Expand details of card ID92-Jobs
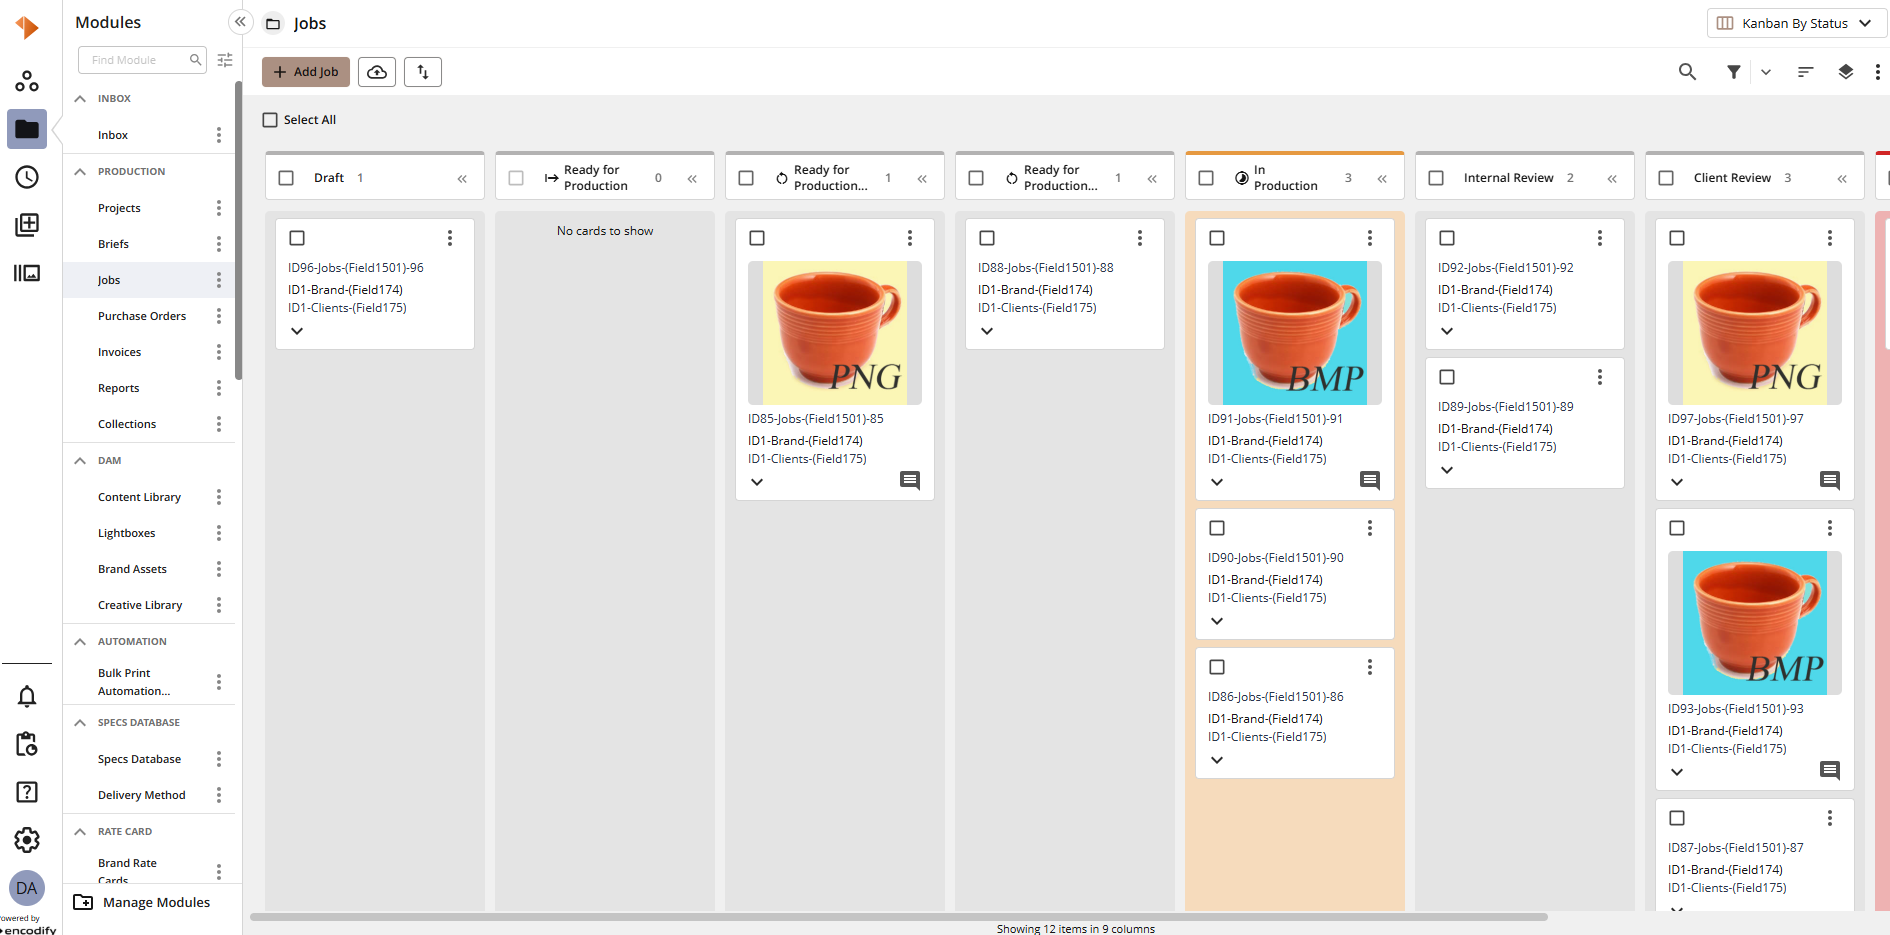The image size is (1890, 935). pyautogui.click(x=1447, y=331)
